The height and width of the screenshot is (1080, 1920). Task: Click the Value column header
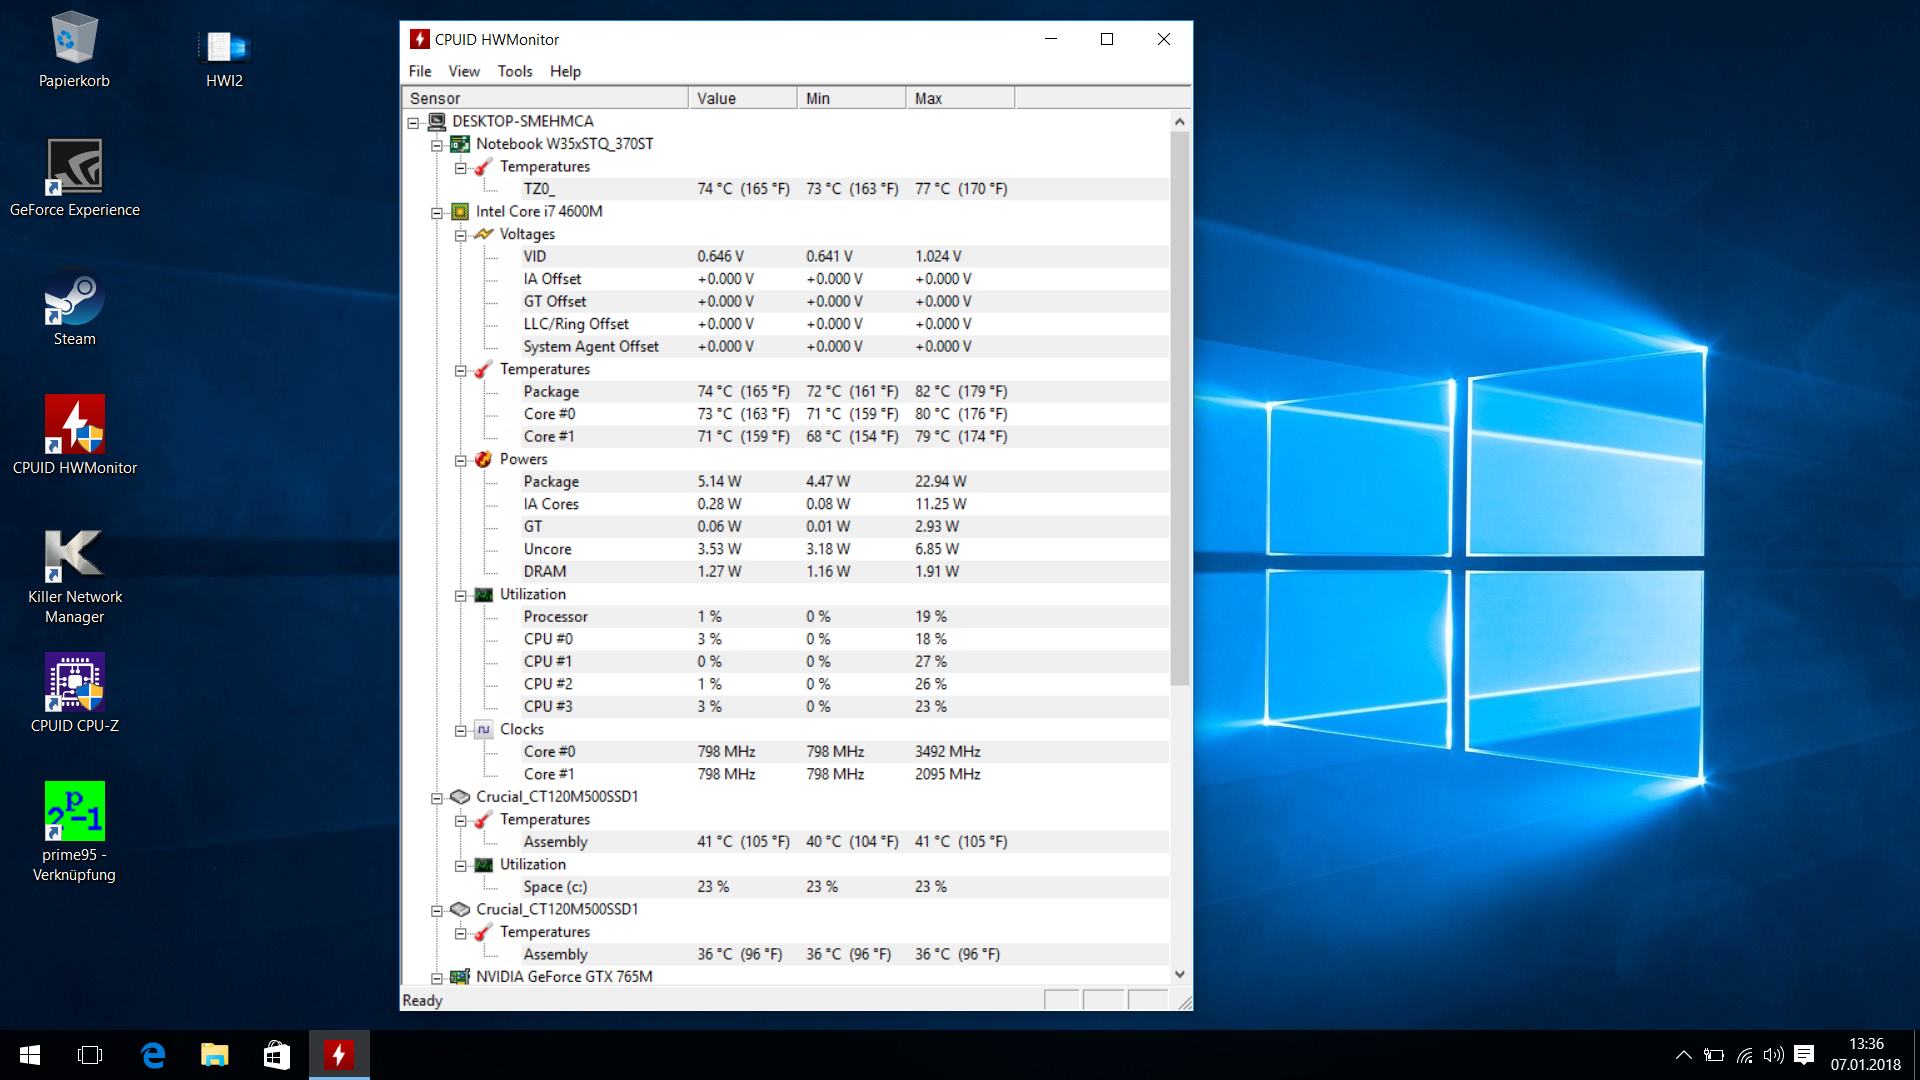[x=741, y=98]
